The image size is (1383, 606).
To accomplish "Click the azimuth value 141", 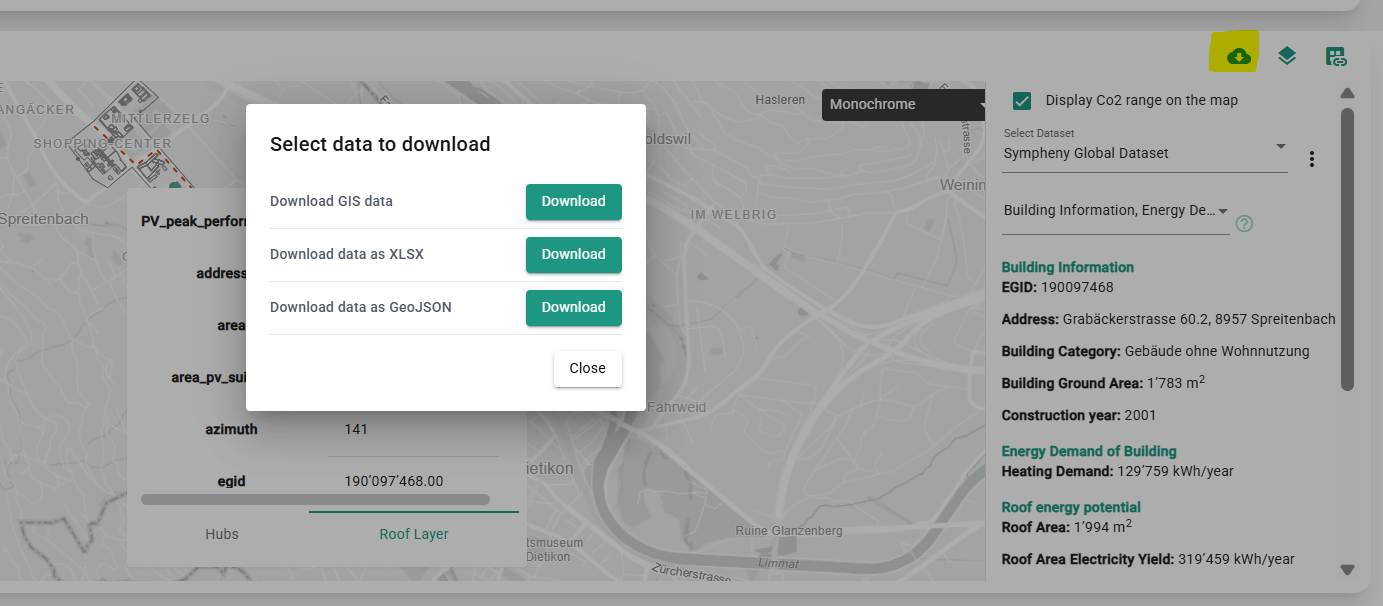I will pos(356,429).
